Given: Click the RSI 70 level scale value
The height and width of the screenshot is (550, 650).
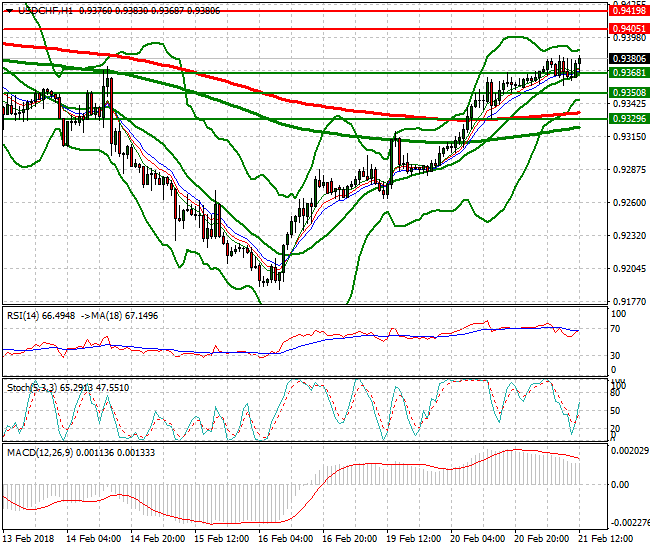Looking at the screenshot, I should (616, 329).
